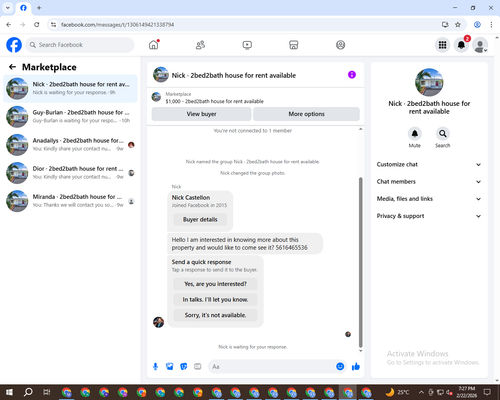The width and height of the screenshot is (500, 400).
Task: Choose a sticker icon in composer
Action: (x=184, y=367)
